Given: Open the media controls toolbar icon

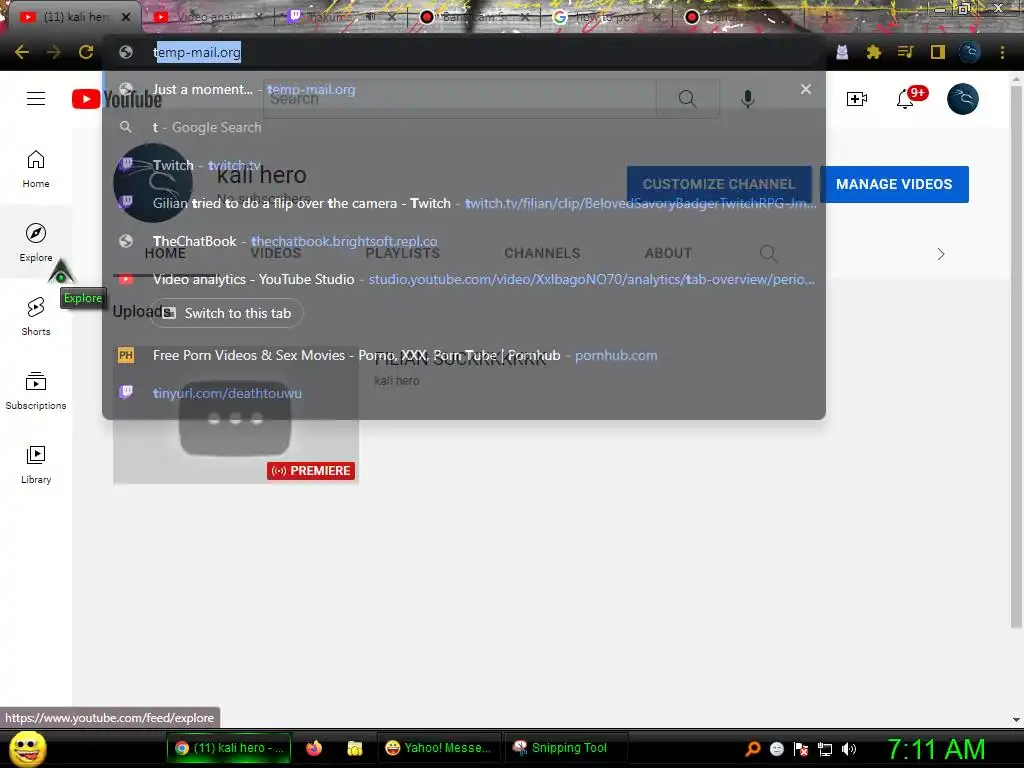Looking at the screenshot, I should pyautogui.click(x=905, y=52).
